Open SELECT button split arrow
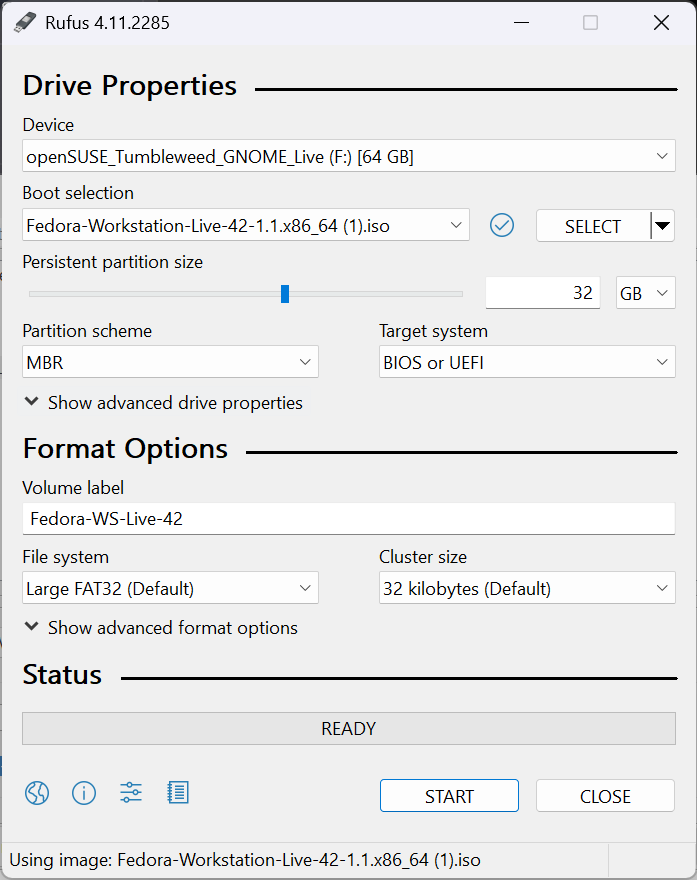This screenshot has width=697, height=880. point(662,226)
